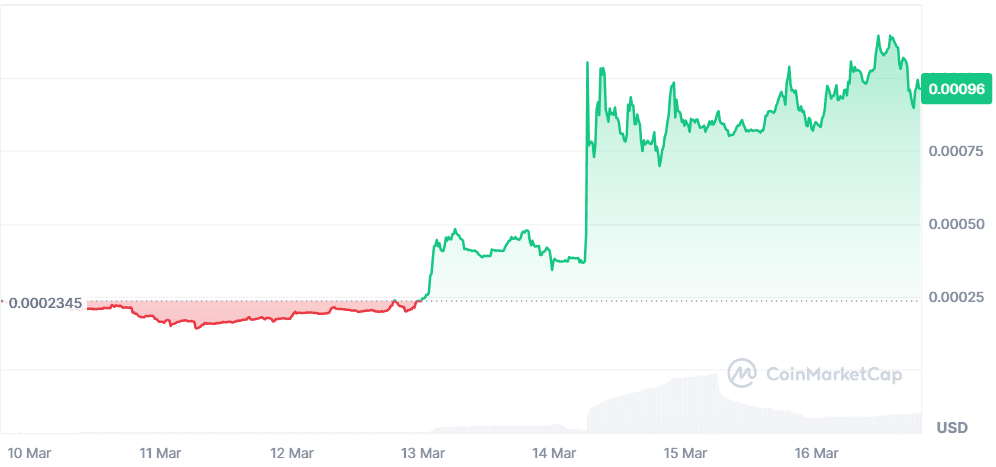Select the 15 Mar date label
996x467 pixels.
tap(686, 453)
